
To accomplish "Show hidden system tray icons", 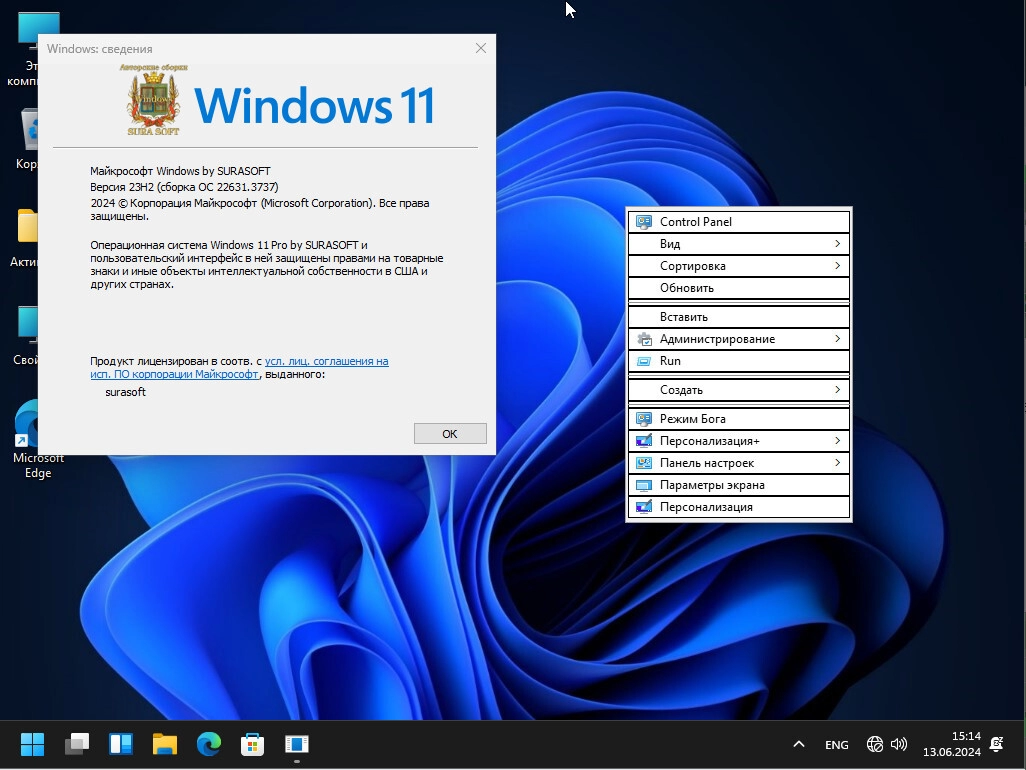I will click(798, 744).
